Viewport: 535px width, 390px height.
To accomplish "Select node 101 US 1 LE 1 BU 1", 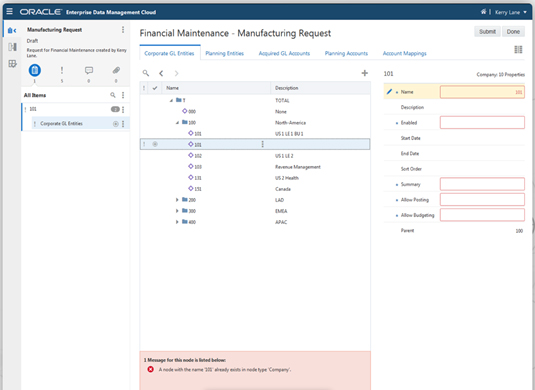I will [255, 133].
